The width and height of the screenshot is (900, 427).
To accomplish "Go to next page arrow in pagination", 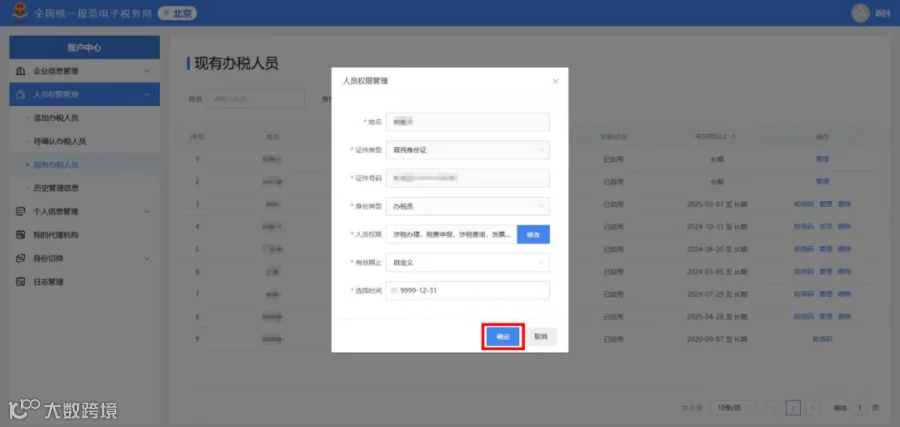I will point(813,407).
